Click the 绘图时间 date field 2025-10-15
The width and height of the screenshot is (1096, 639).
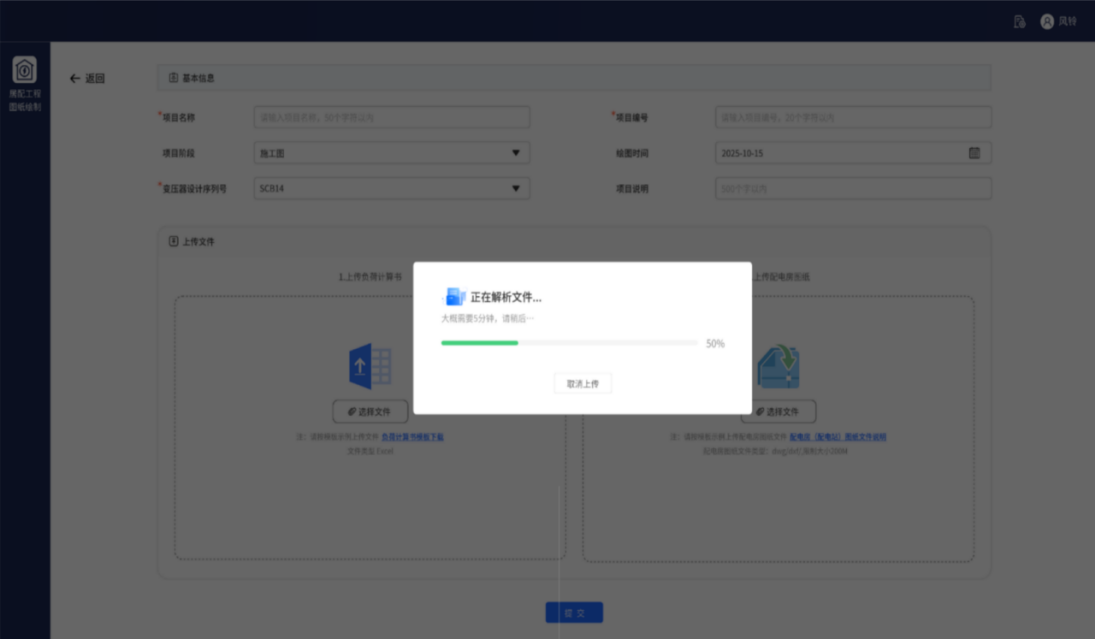pyautogui.click(x=853, y=153)
